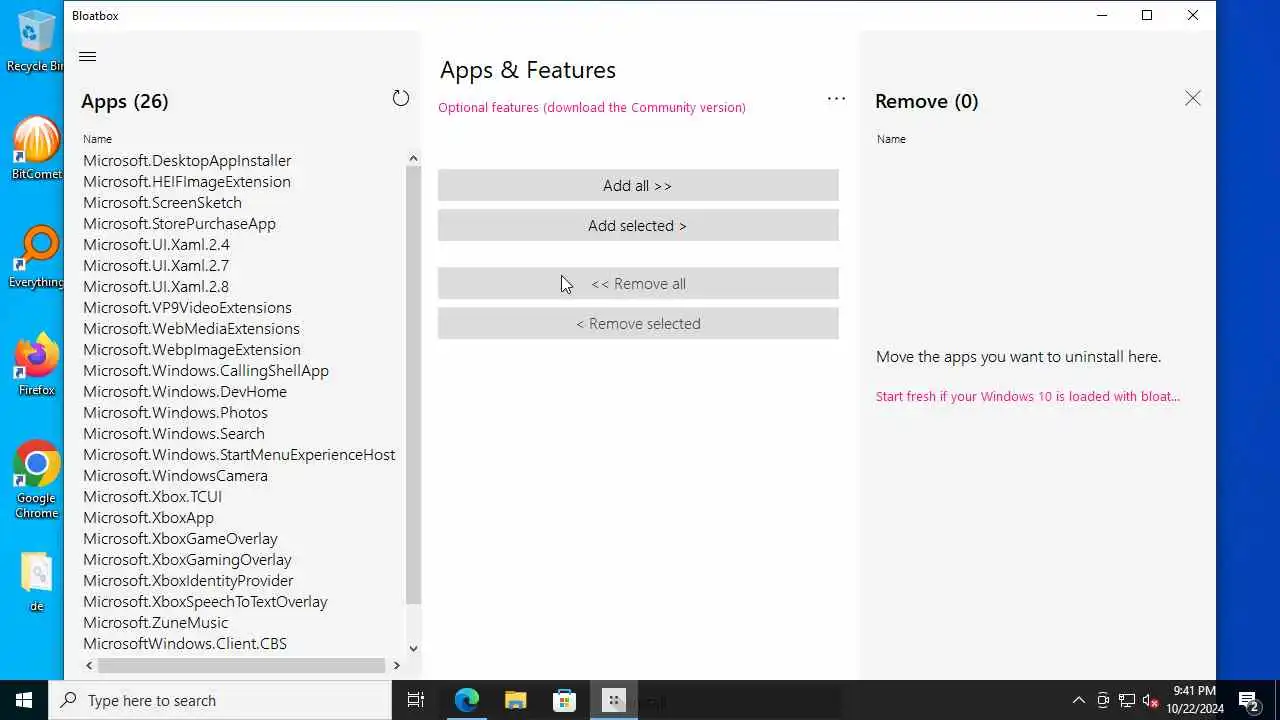Select Microsoft.ZuneMusic entry
Viewport: 1280px width, 720px height.
click(155, 622)
